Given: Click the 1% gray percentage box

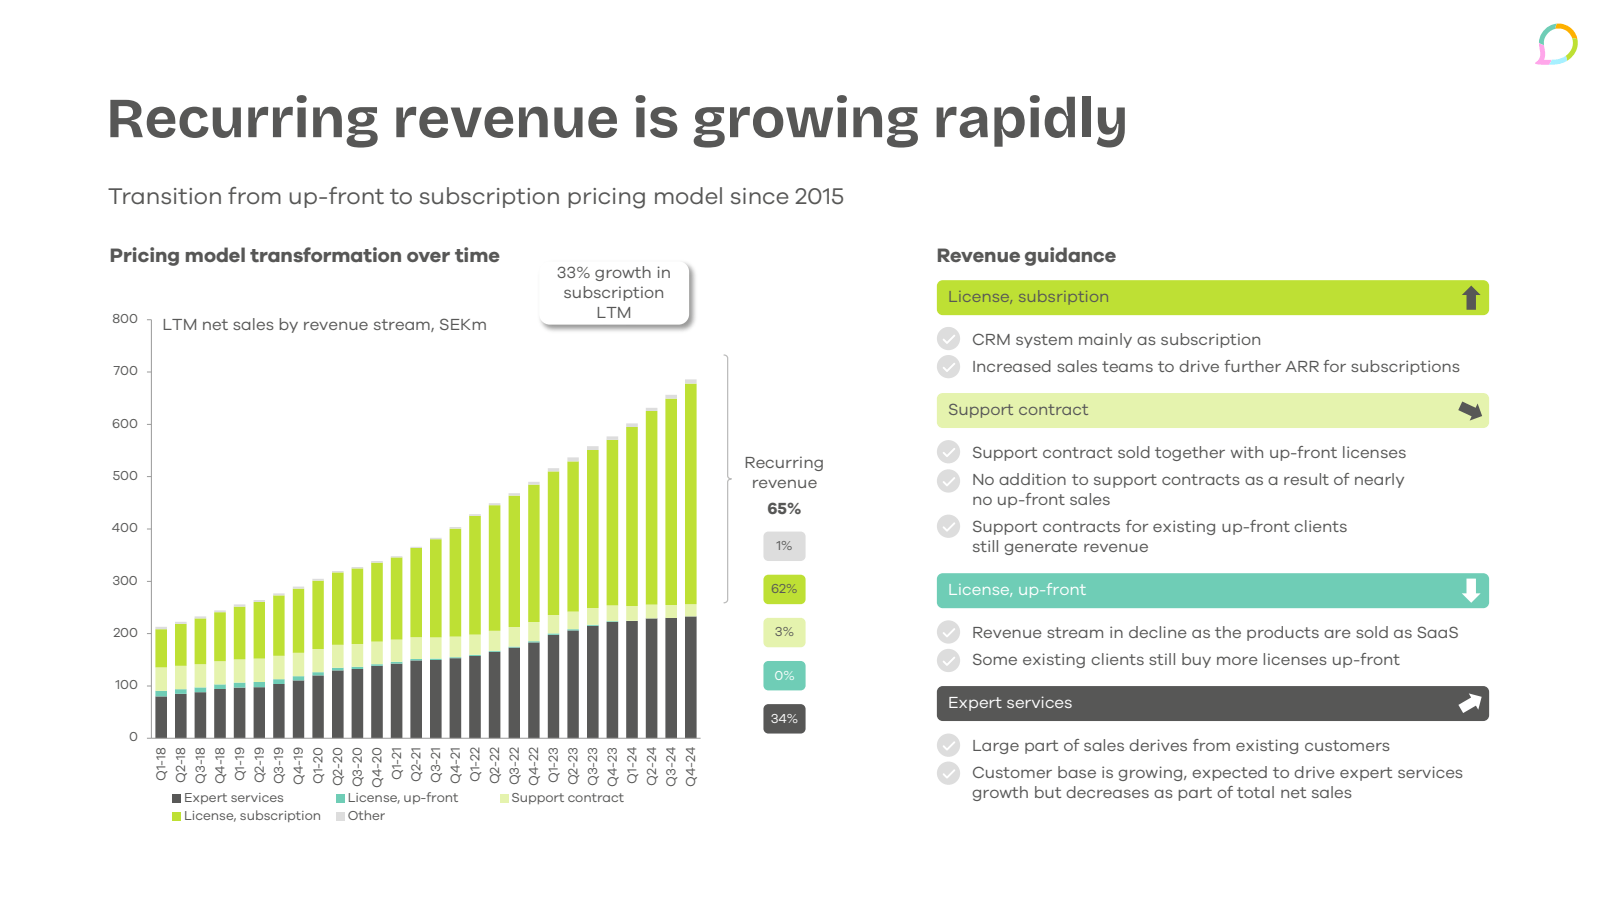Looking at the screenshot, I should [x=784, y=546].
